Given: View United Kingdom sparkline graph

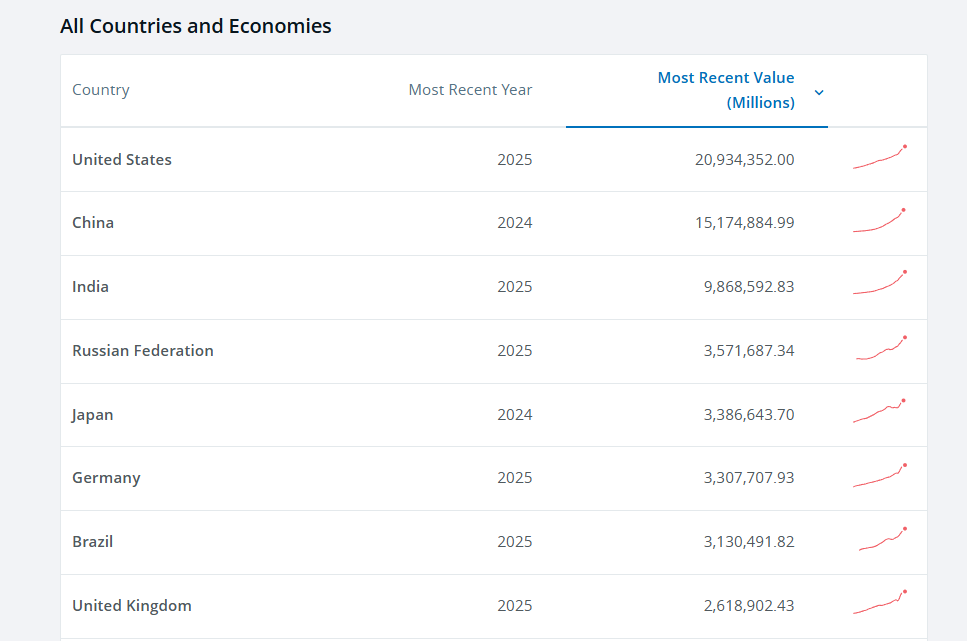Looking at the screenshot, I should 880,602.
